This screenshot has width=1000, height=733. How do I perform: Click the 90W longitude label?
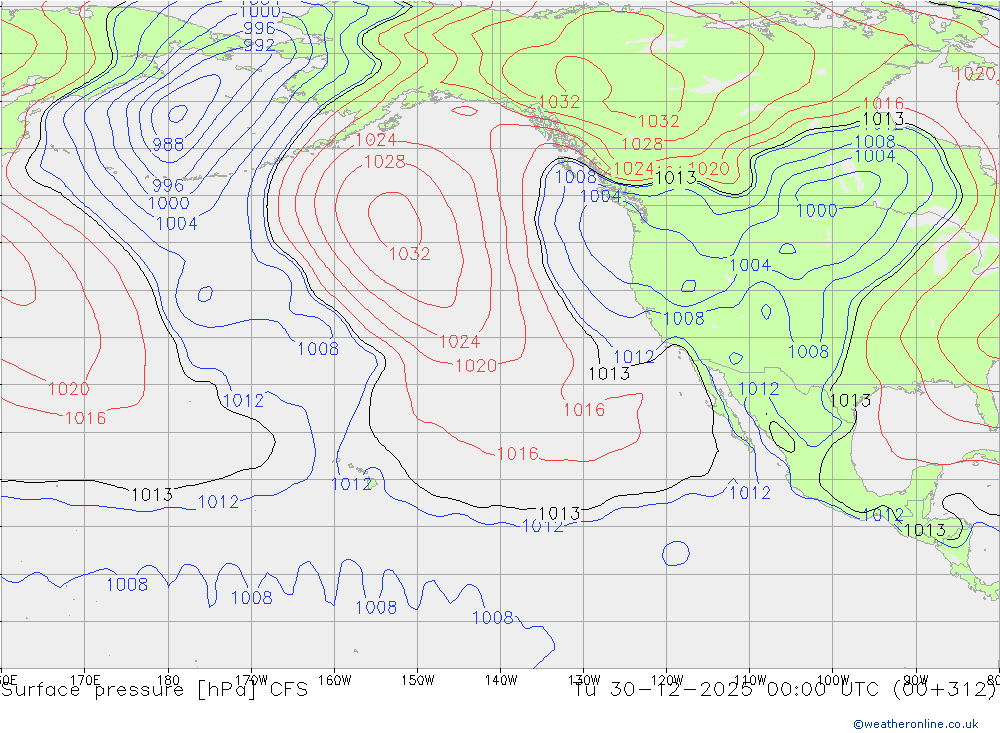[916, 680]
